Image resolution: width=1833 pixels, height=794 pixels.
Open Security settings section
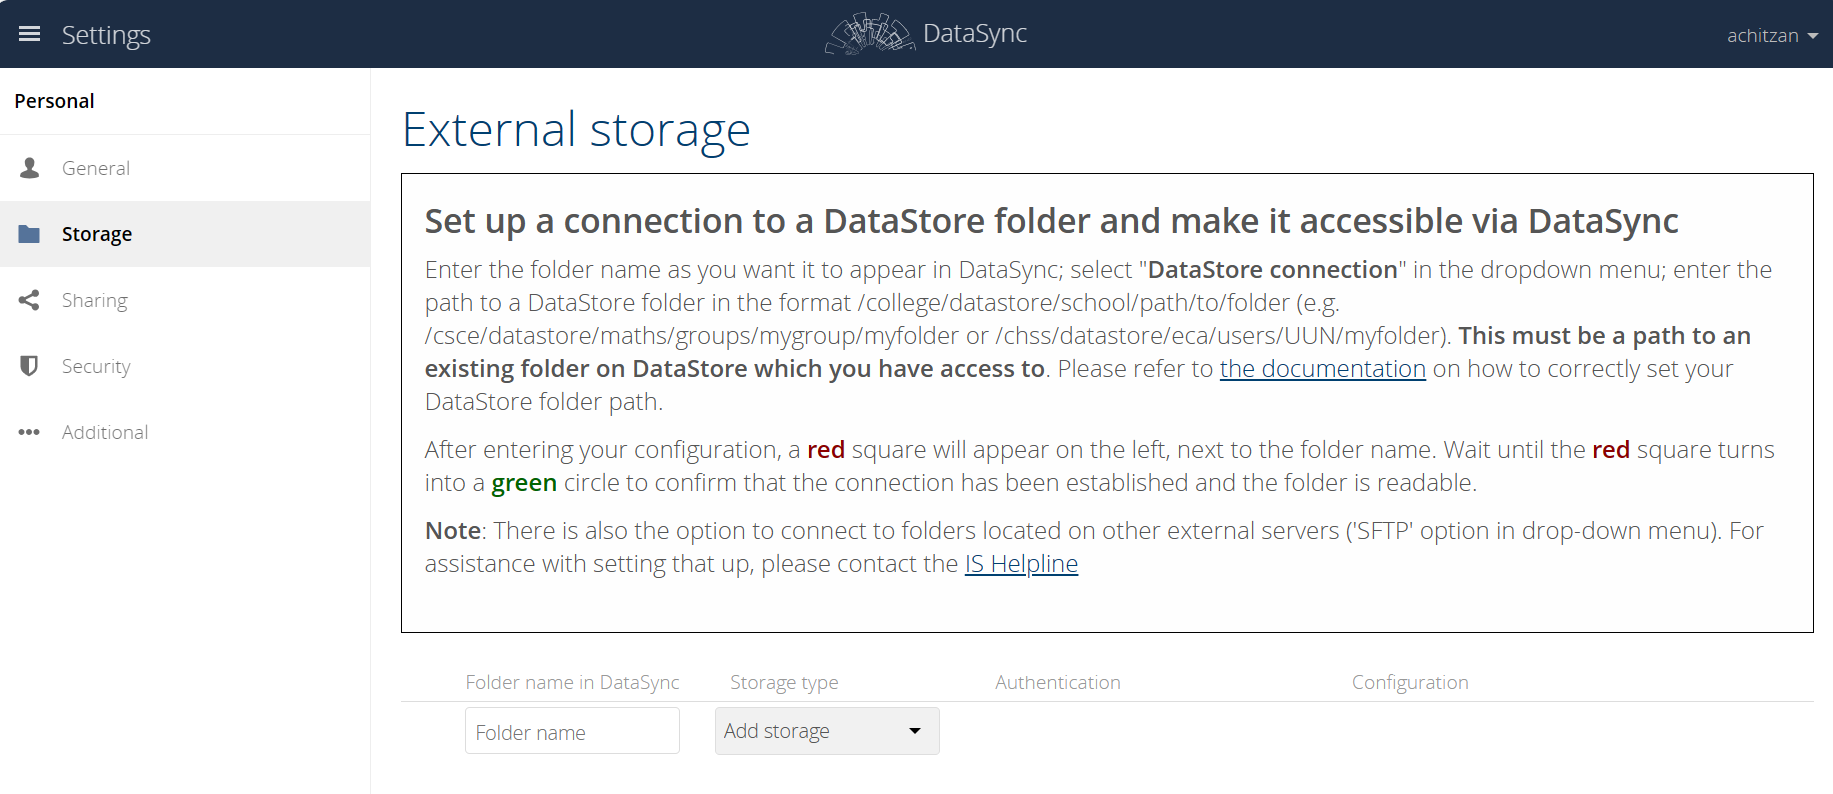pos(185,366)
